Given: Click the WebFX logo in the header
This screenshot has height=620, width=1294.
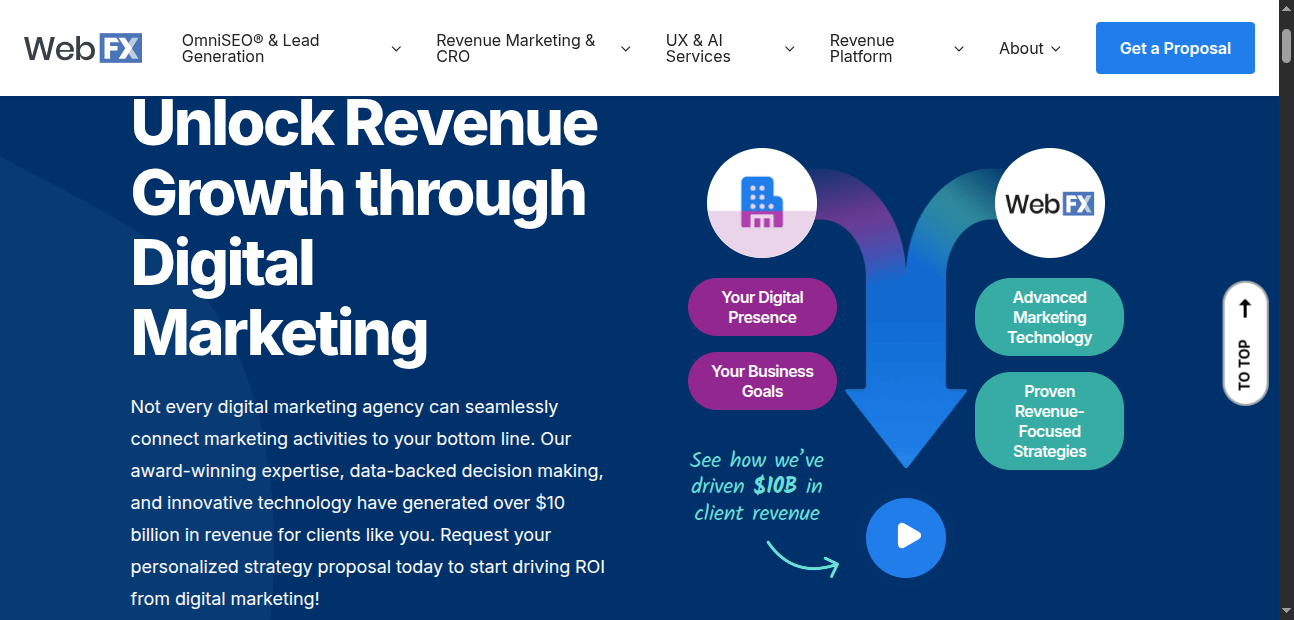Looking at the screenshot, I should pyautogui.click(x=83, y=47).
